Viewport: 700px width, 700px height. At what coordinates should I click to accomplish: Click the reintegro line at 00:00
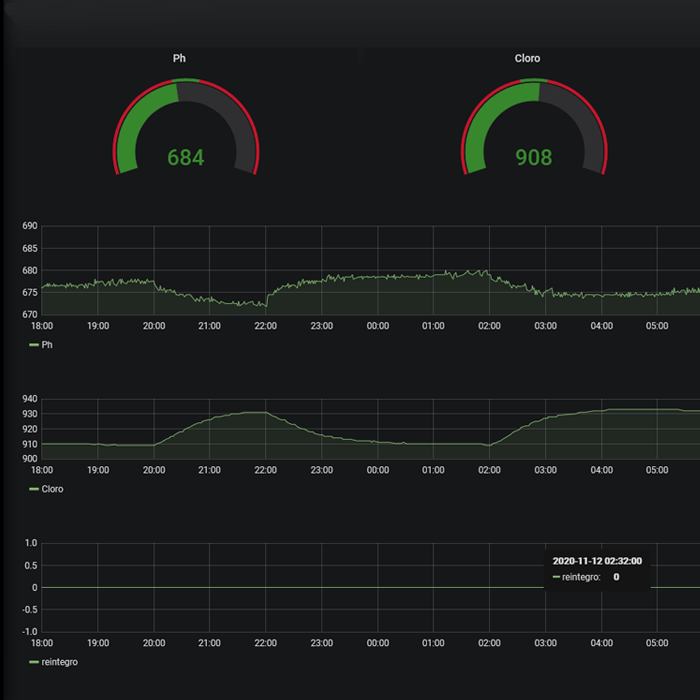tap(378, 588)
